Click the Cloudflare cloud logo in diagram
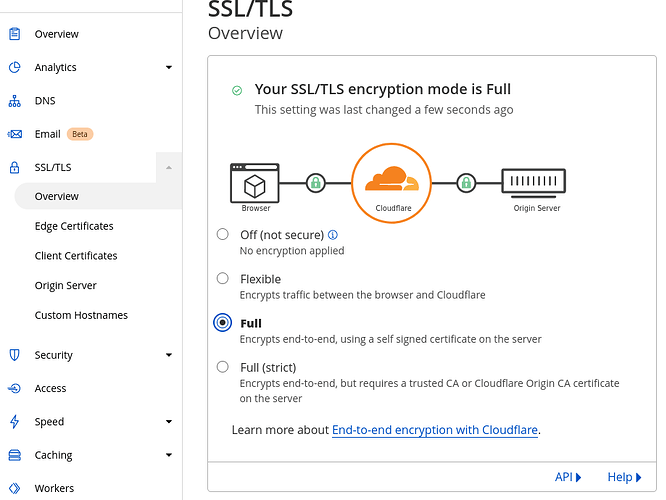 pos(392,178)
